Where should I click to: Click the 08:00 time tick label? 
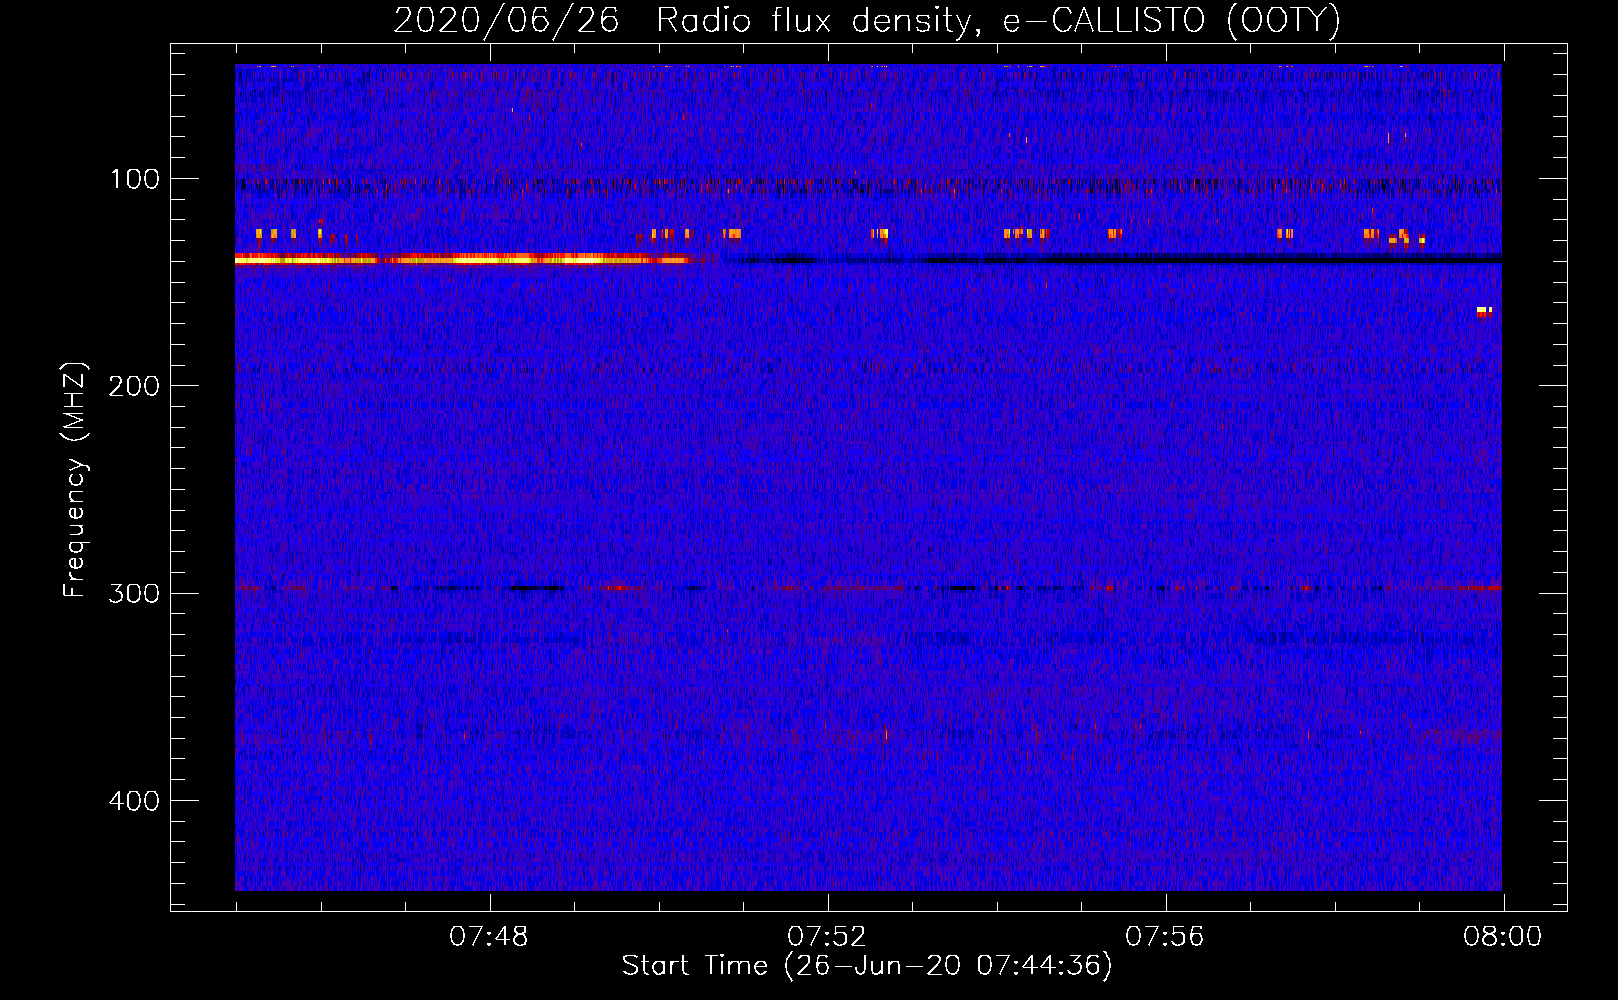click(x=1502, y=937)
